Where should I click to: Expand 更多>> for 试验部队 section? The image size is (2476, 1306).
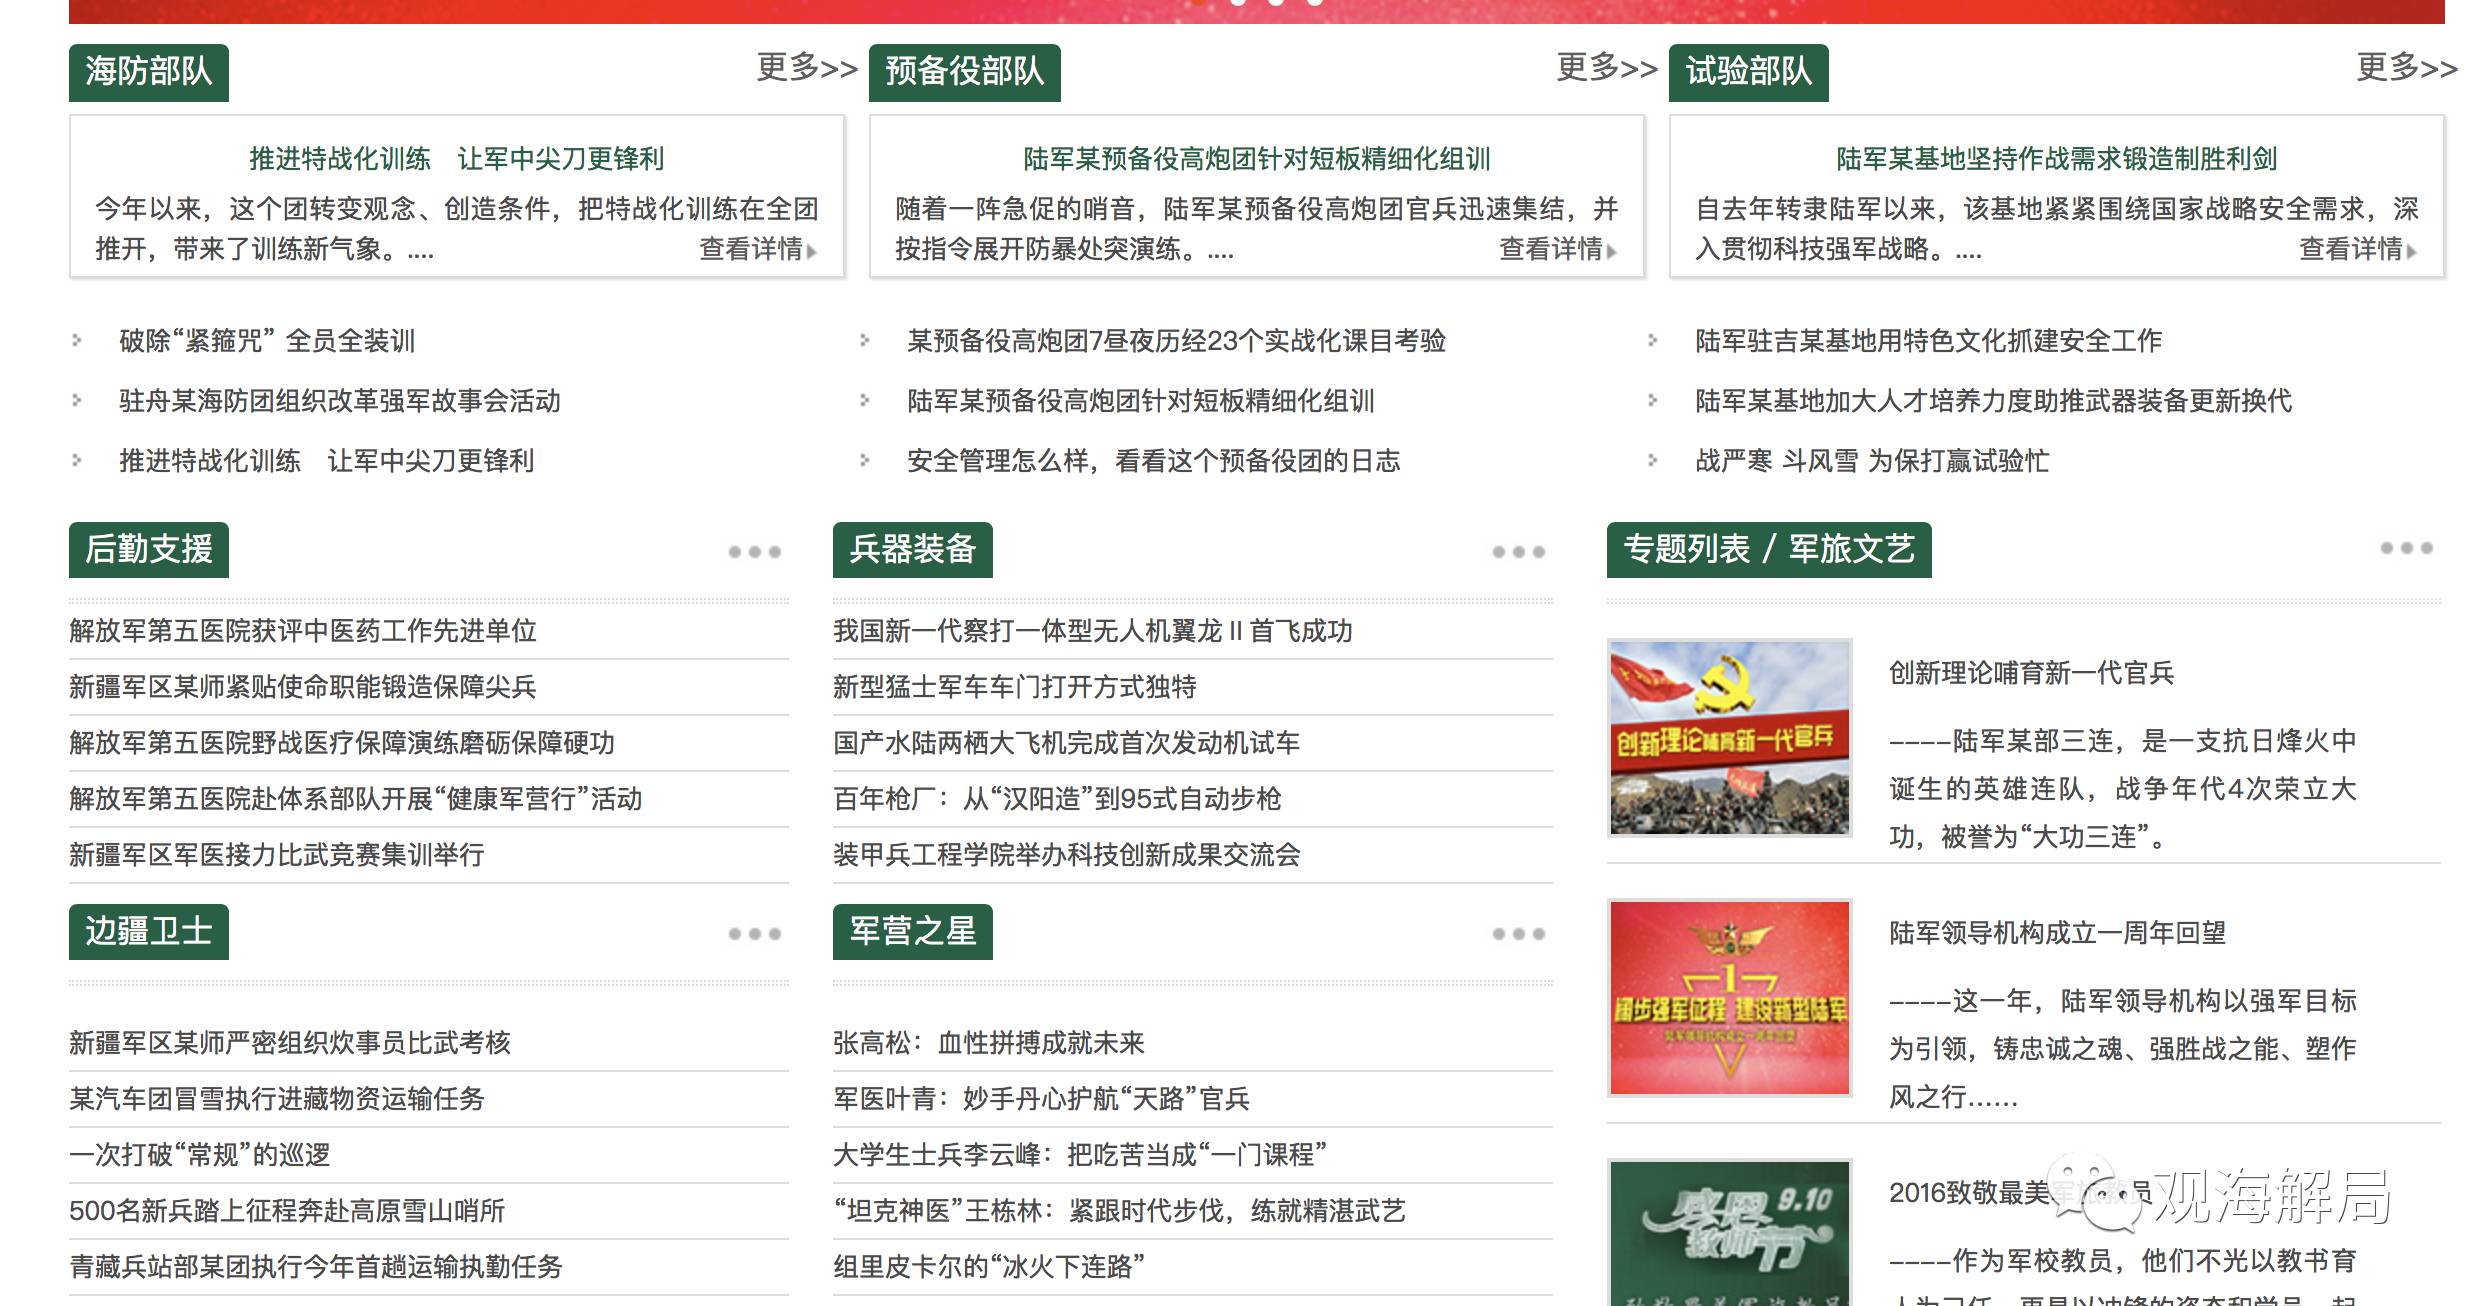(2406, 68)
